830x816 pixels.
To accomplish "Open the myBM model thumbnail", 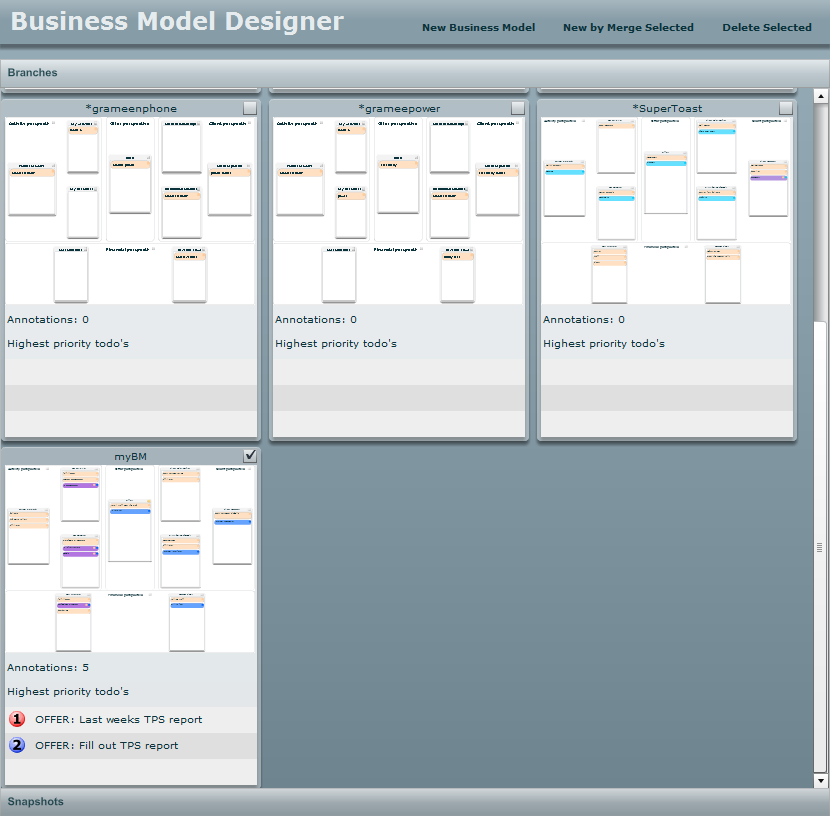I will [x=130, y=558].
